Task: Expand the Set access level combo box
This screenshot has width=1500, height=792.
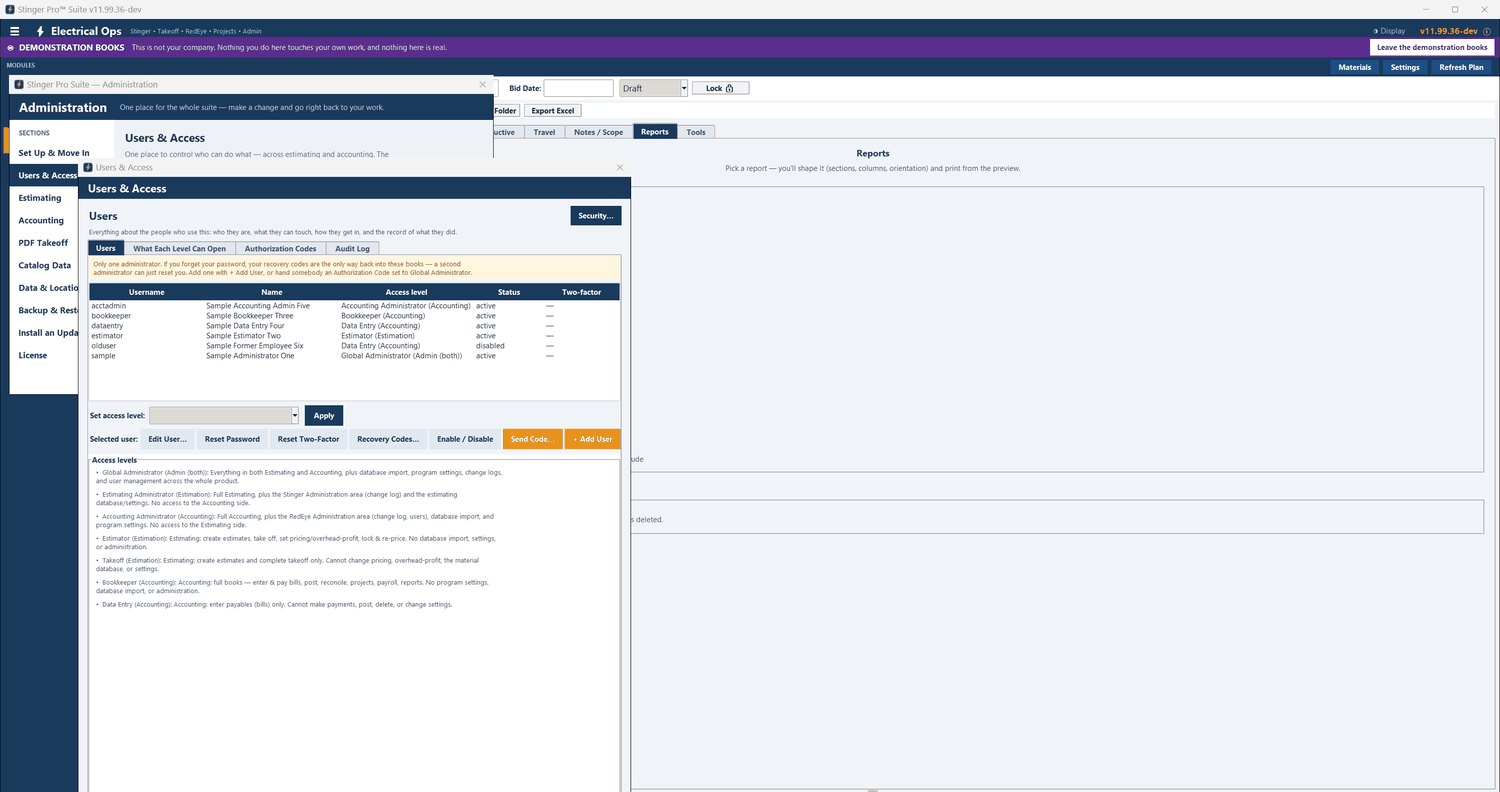Action: pos(295,415)
